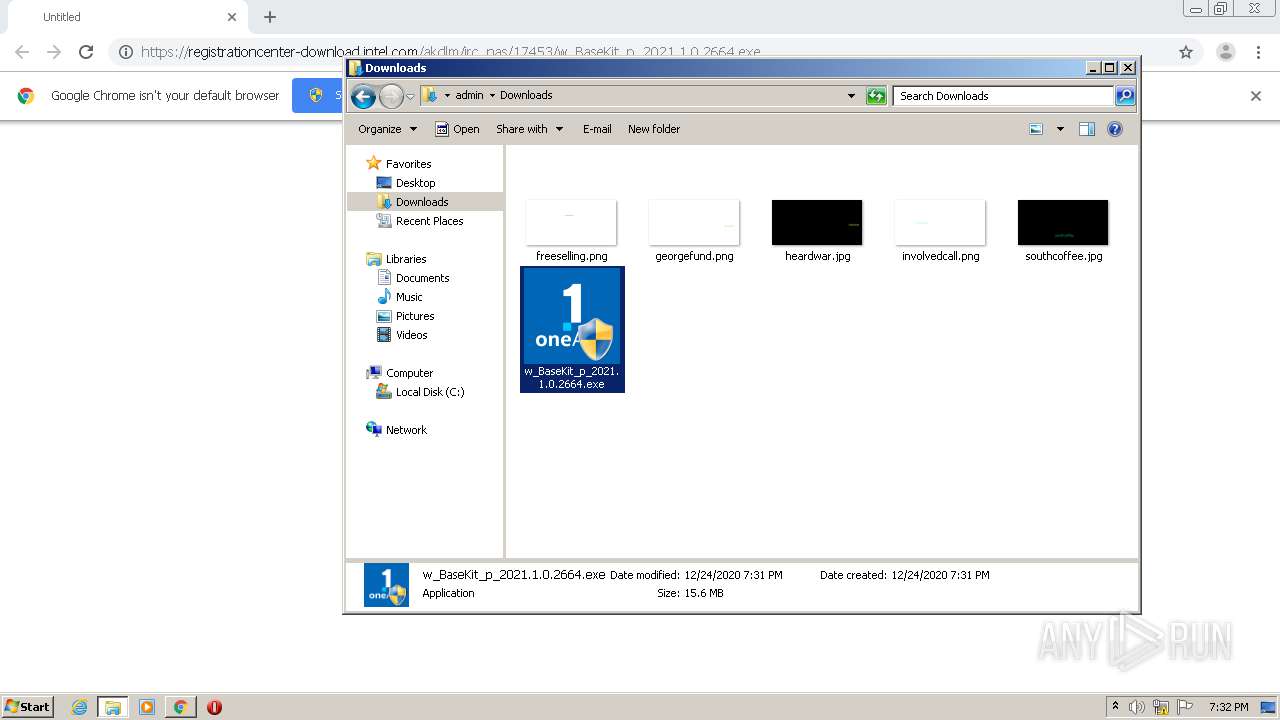Click the search magnifier icon
Image resolution: width=1280 pixels, height=720 pixels.
[1125, 96]
